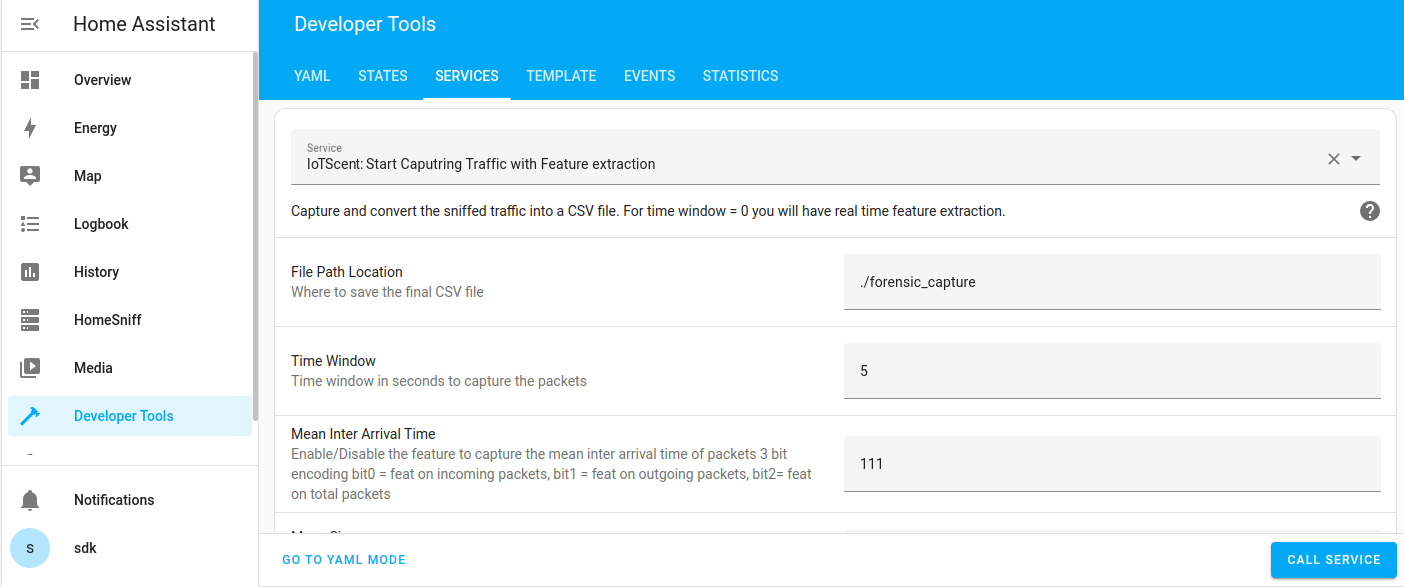Collapse the sidebar with the menu icon
The height and width of the screenshot is (587, 1404).
click(30, 24)
